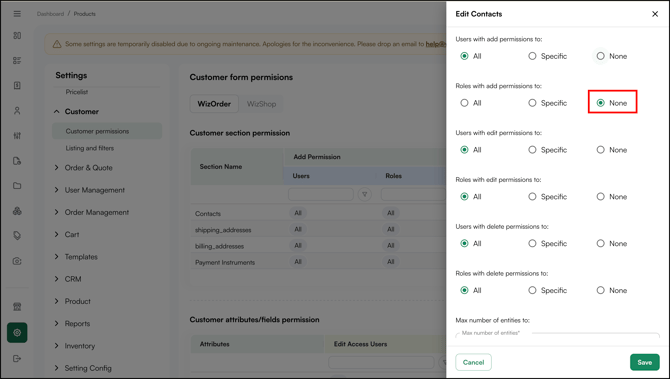Click the Products breadcrumb
Viewport: 670px width, 379px height.
point(85,14)
